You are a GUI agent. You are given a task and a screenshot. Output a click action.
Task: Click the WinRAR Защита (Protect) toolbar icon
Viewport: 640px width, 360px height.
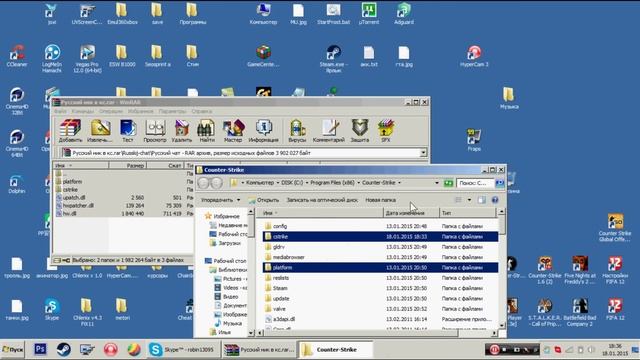[360, 131]
